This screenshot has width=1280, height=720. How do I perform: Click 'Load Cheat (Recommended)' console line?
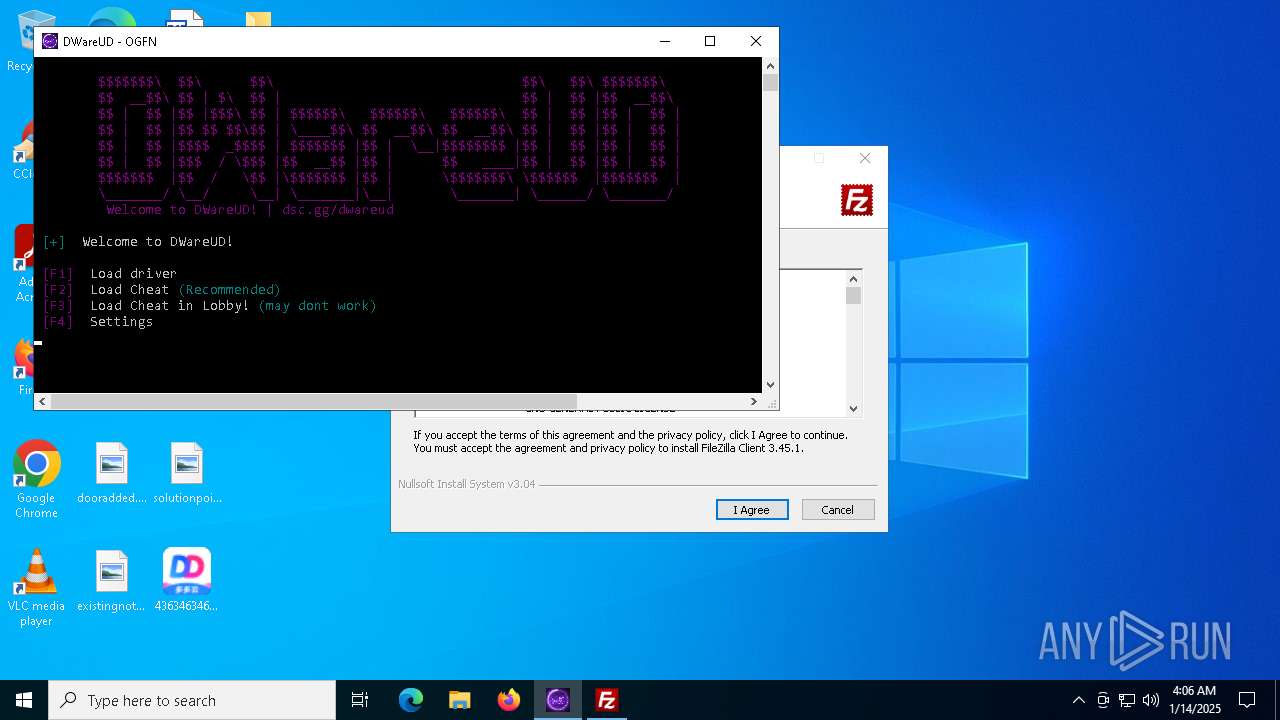coord(162,289)
